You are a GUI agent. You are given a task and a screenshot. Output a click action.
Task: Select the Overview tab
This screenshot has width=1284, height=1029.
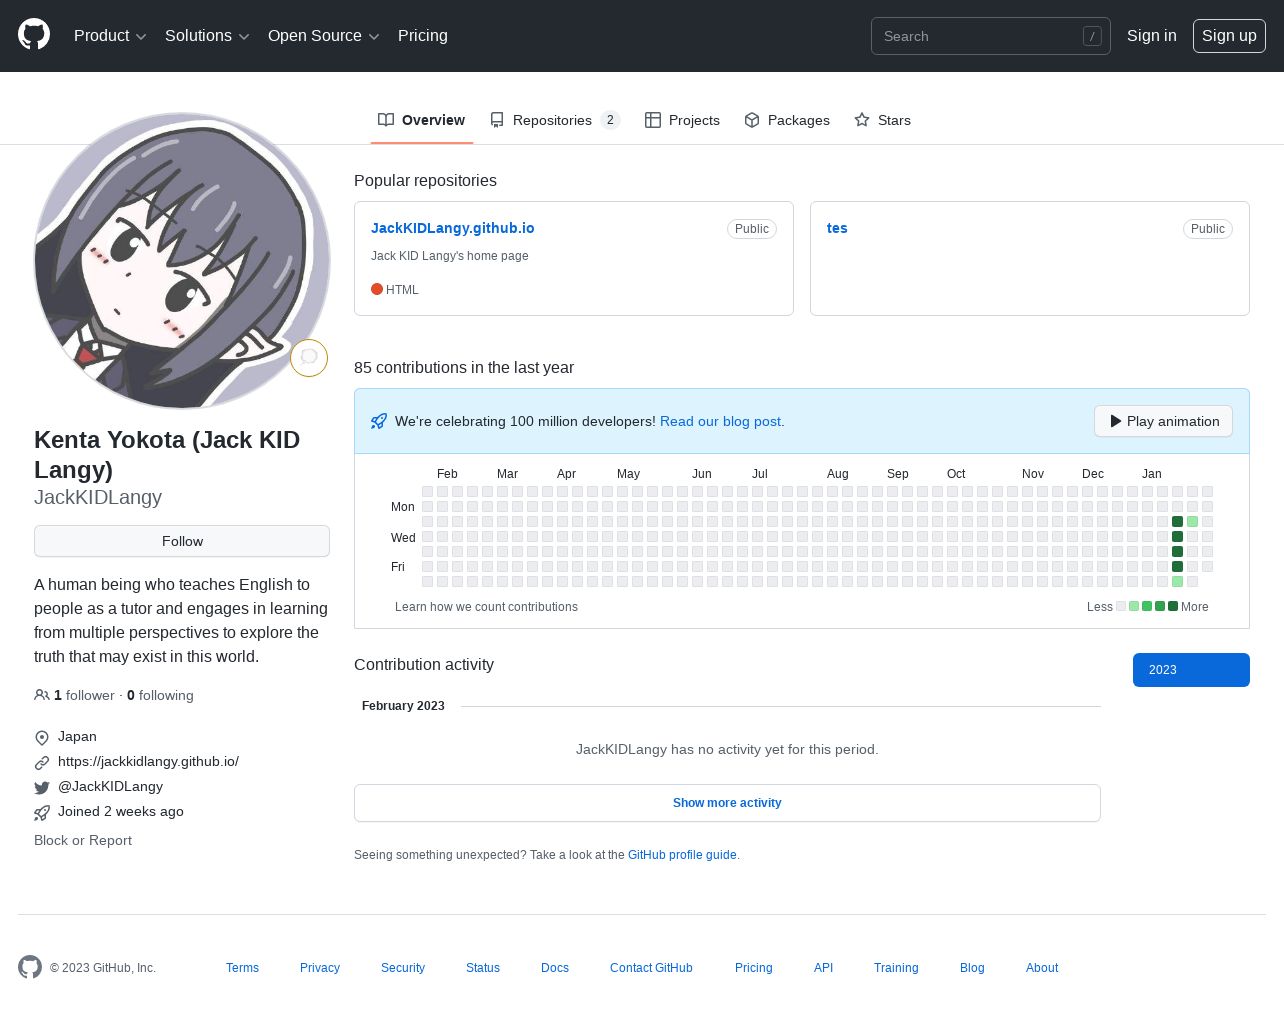point(421,120)
